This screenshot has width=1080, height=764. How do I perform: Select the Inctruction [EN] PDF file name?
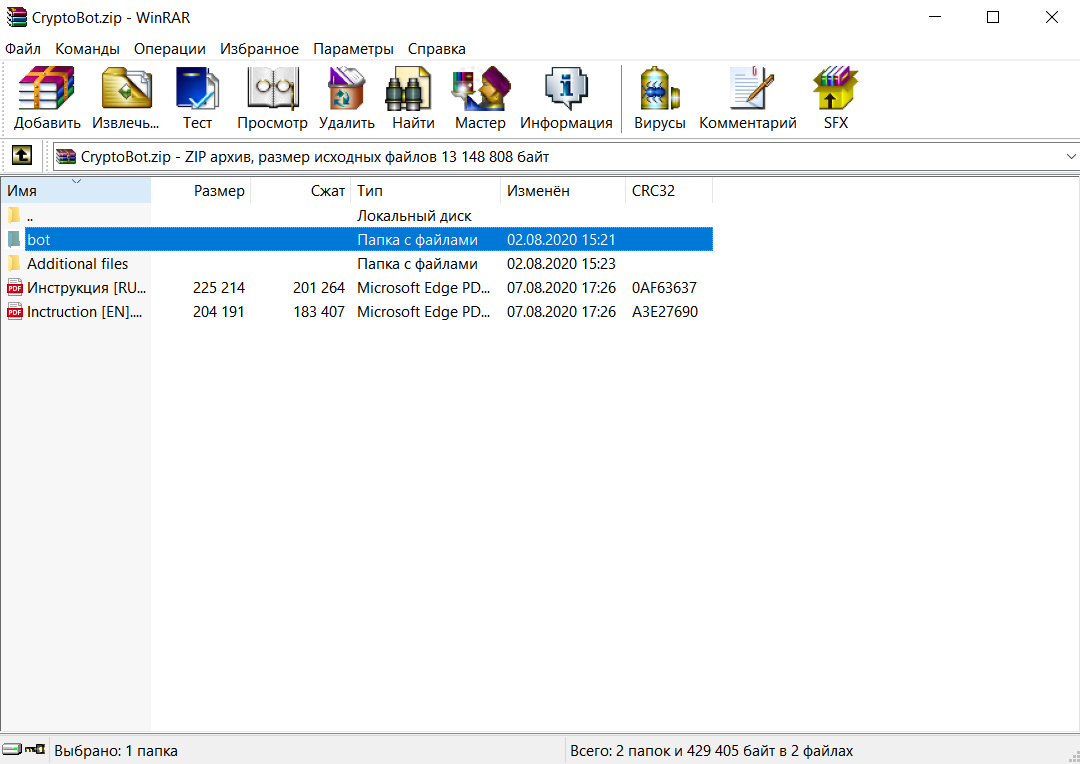(85, 312)
